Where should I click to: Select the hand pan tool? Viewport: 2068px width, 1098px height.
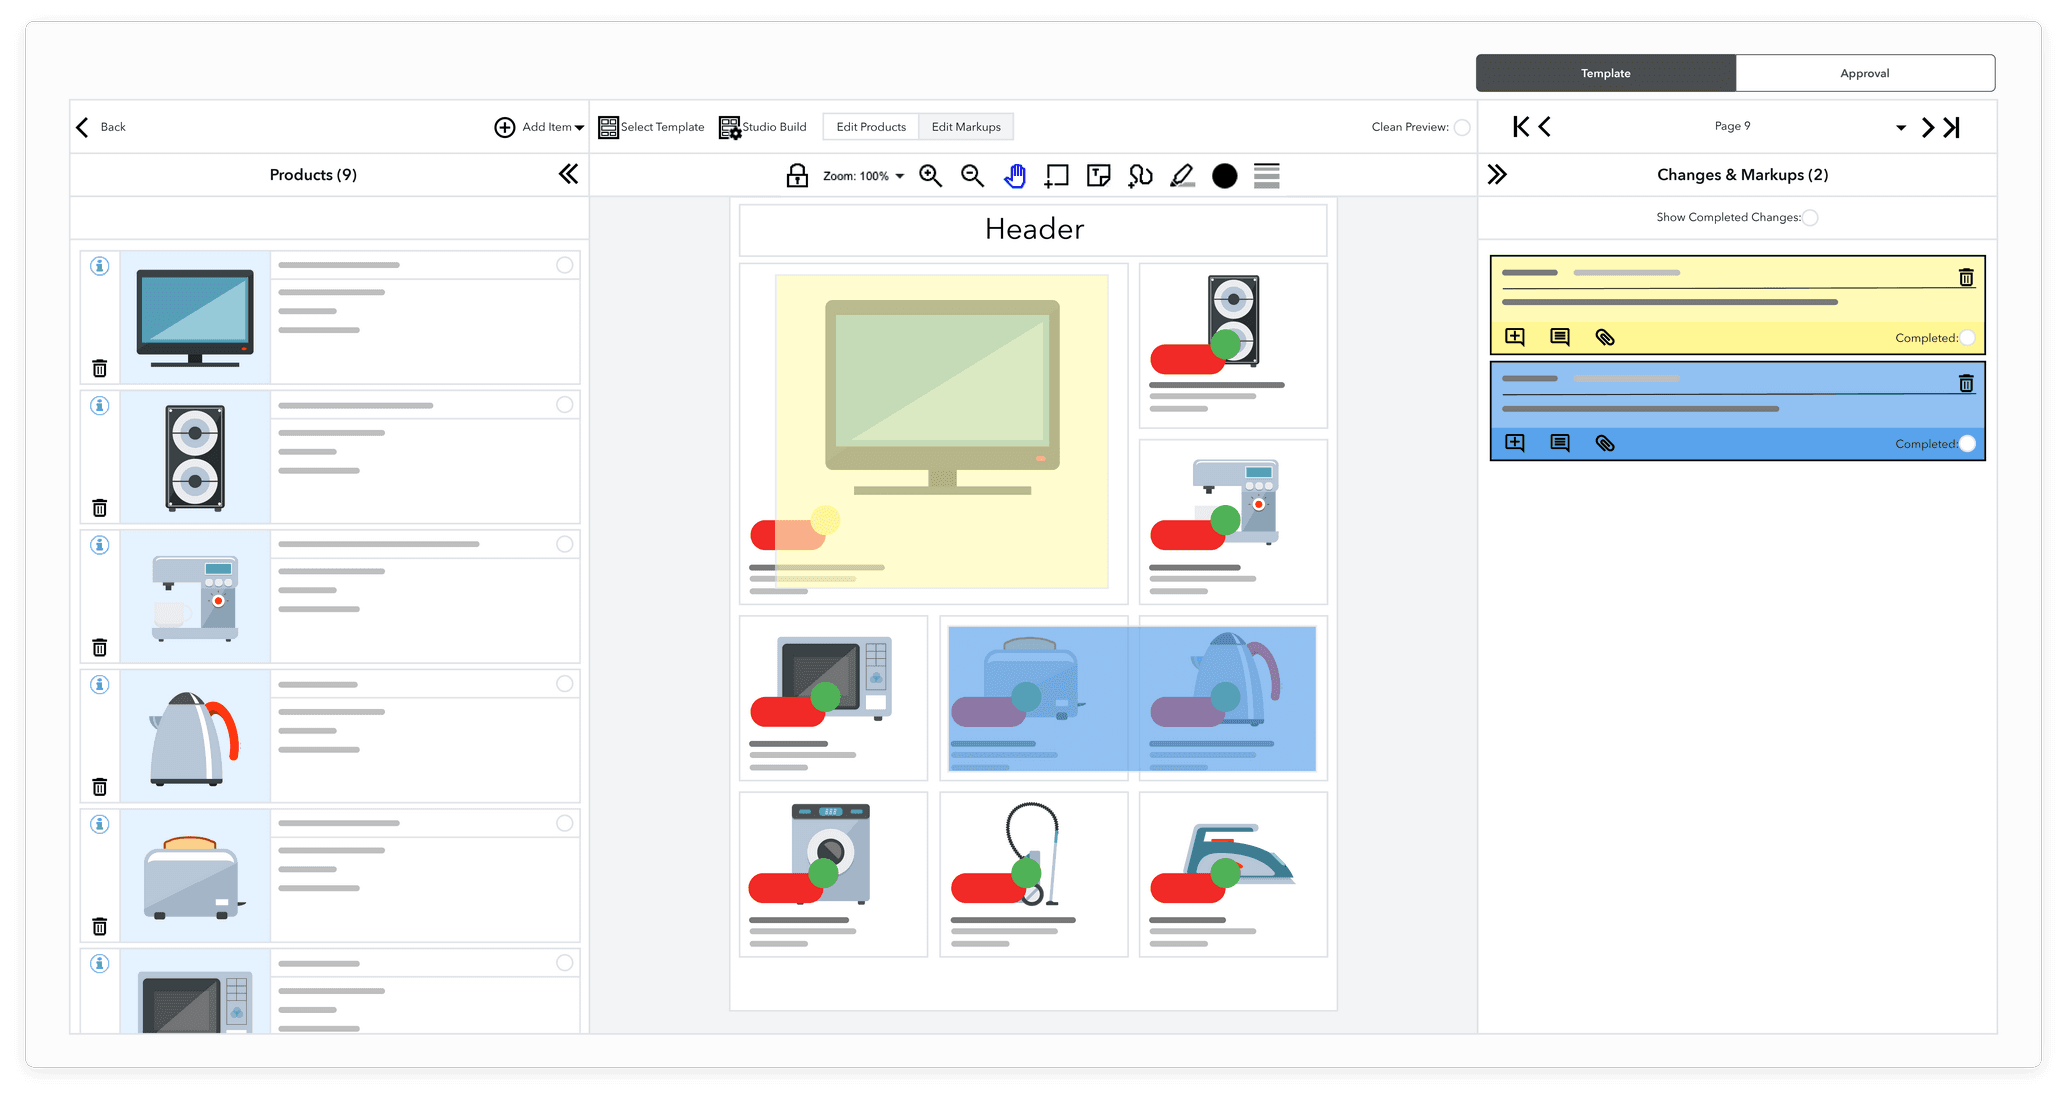(1015, 176)
